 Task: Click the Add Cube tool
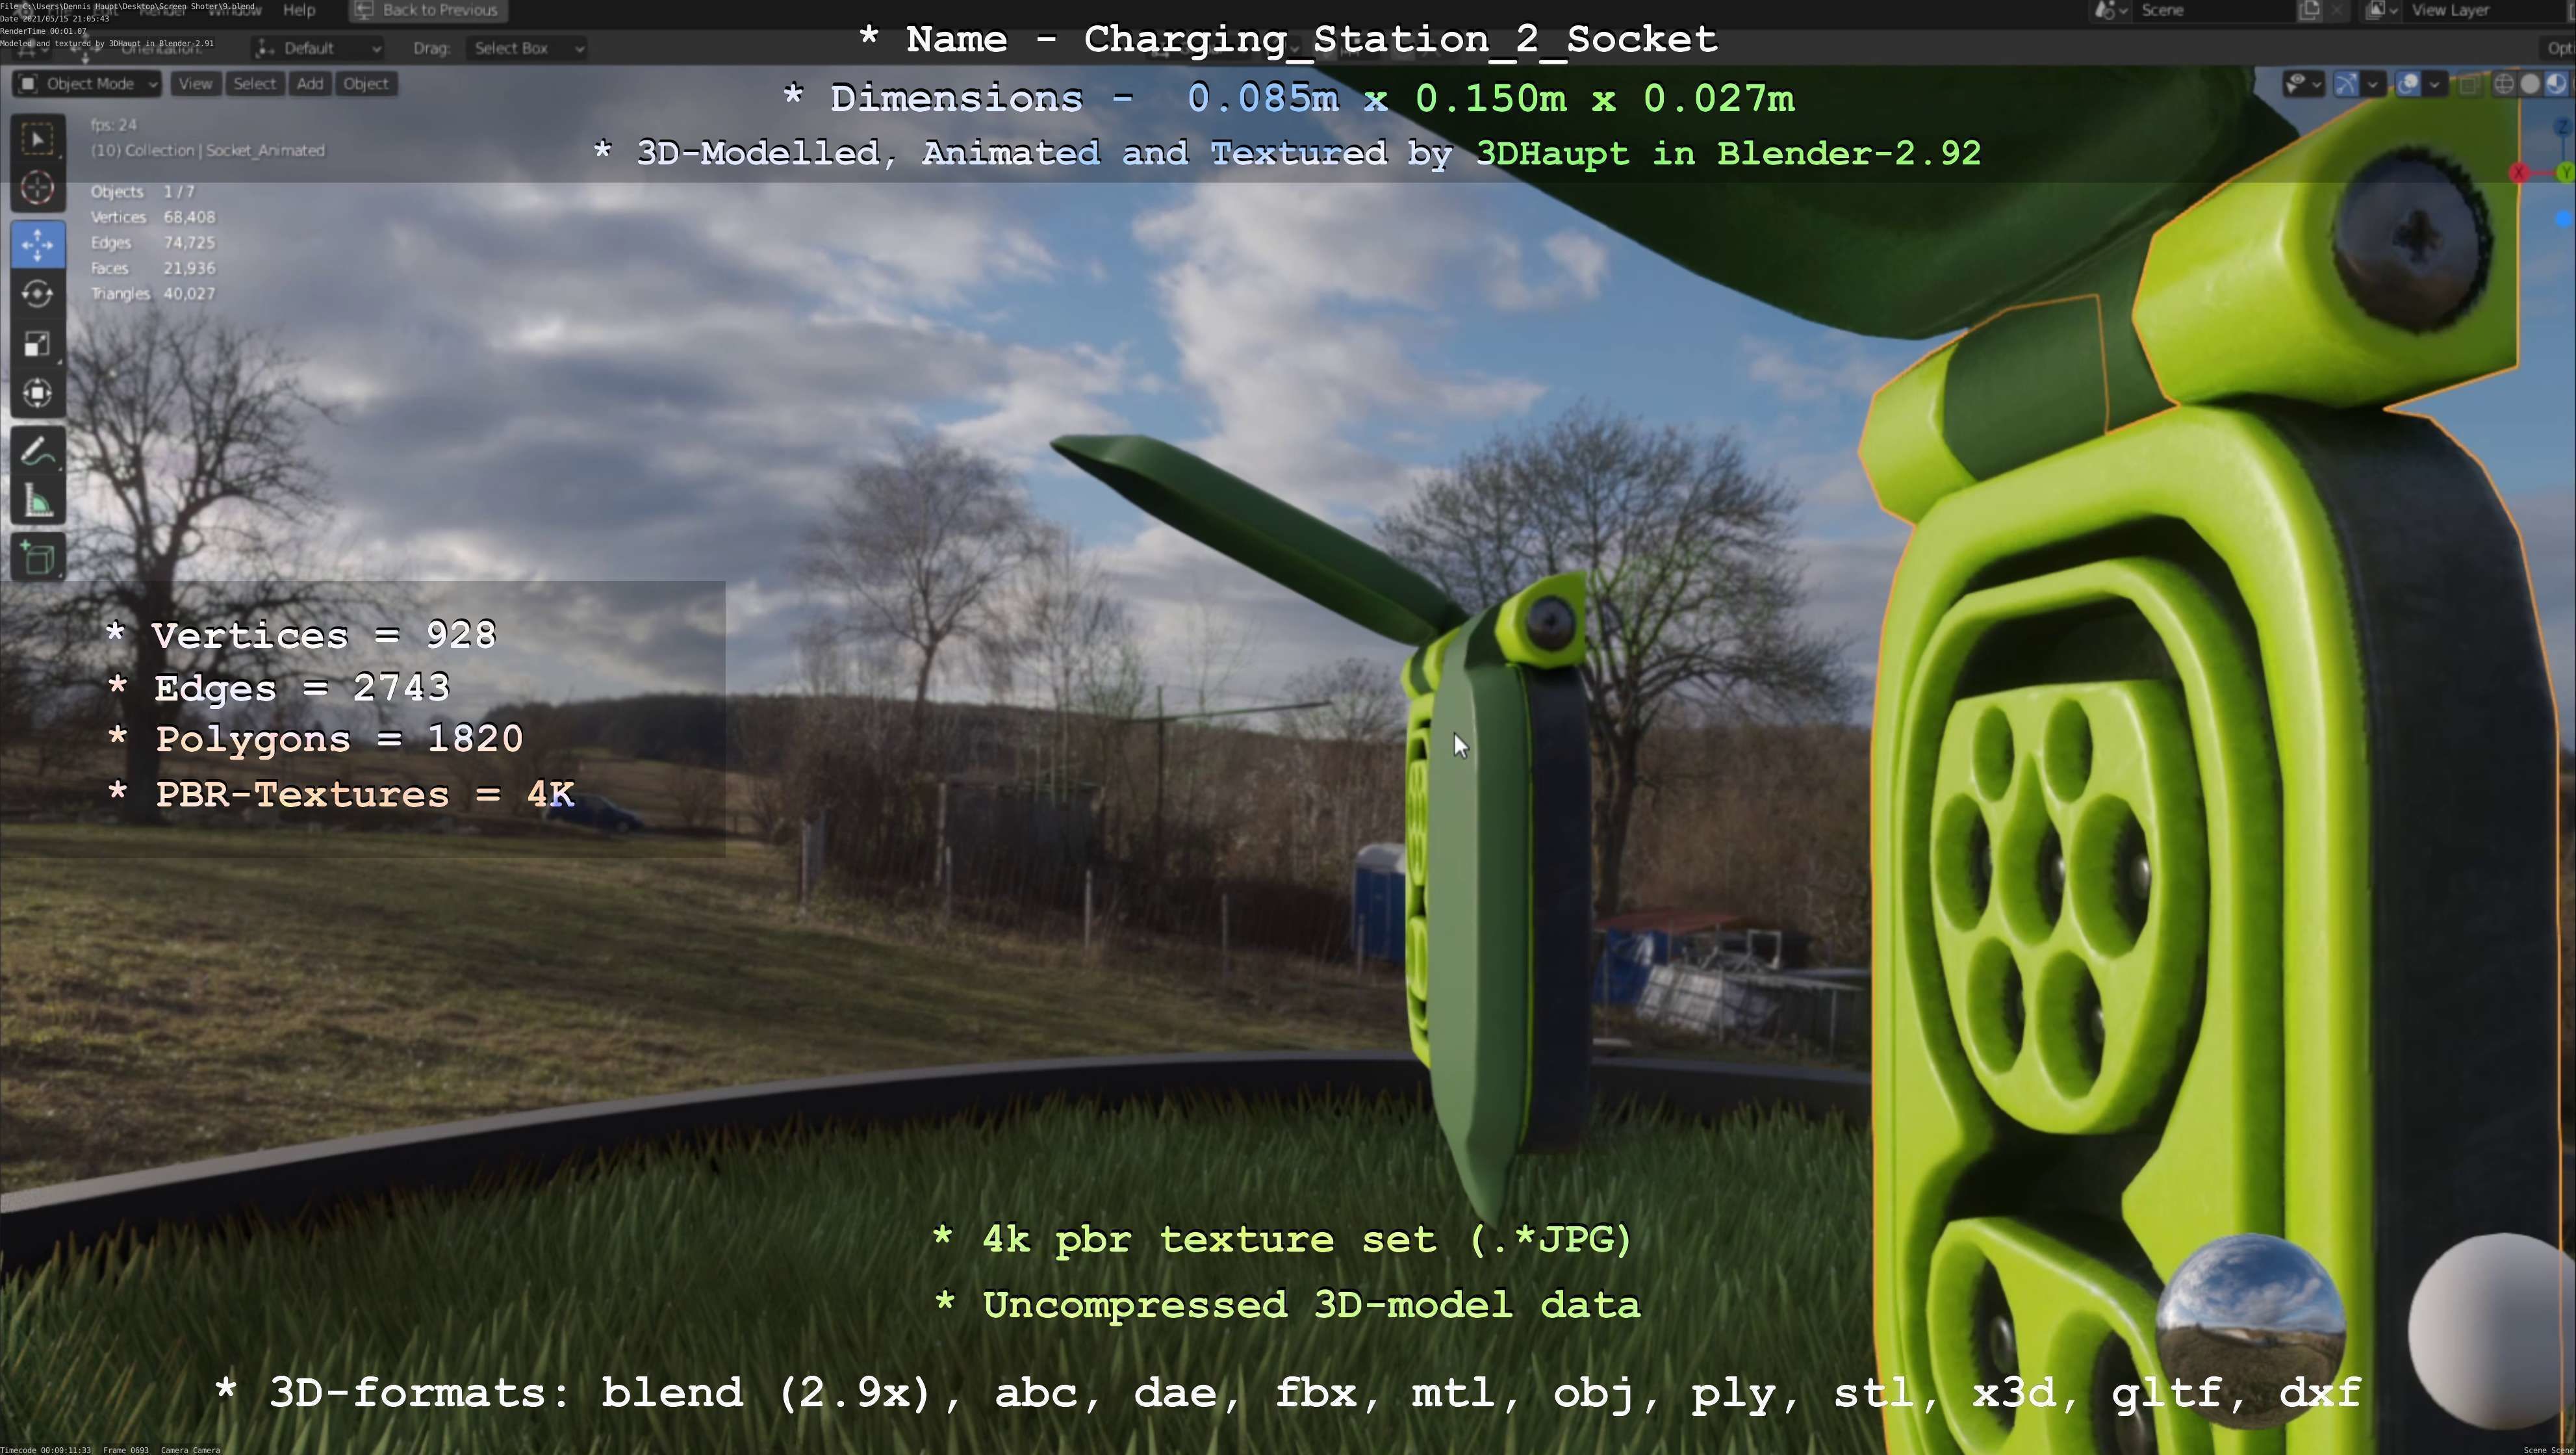(38, 558)
